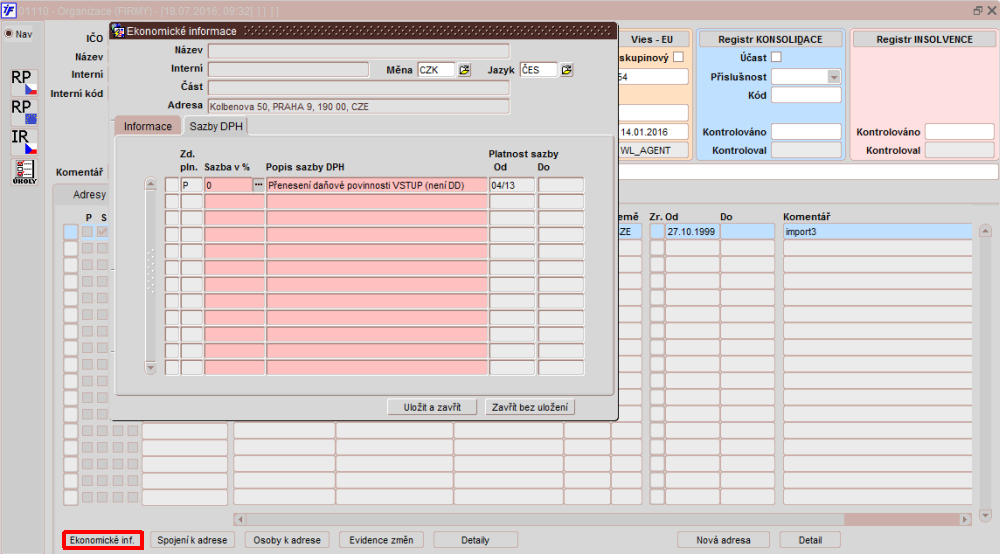
Task: Click the Ekonomické informace dialog title icon
Action: pos(118,31)
